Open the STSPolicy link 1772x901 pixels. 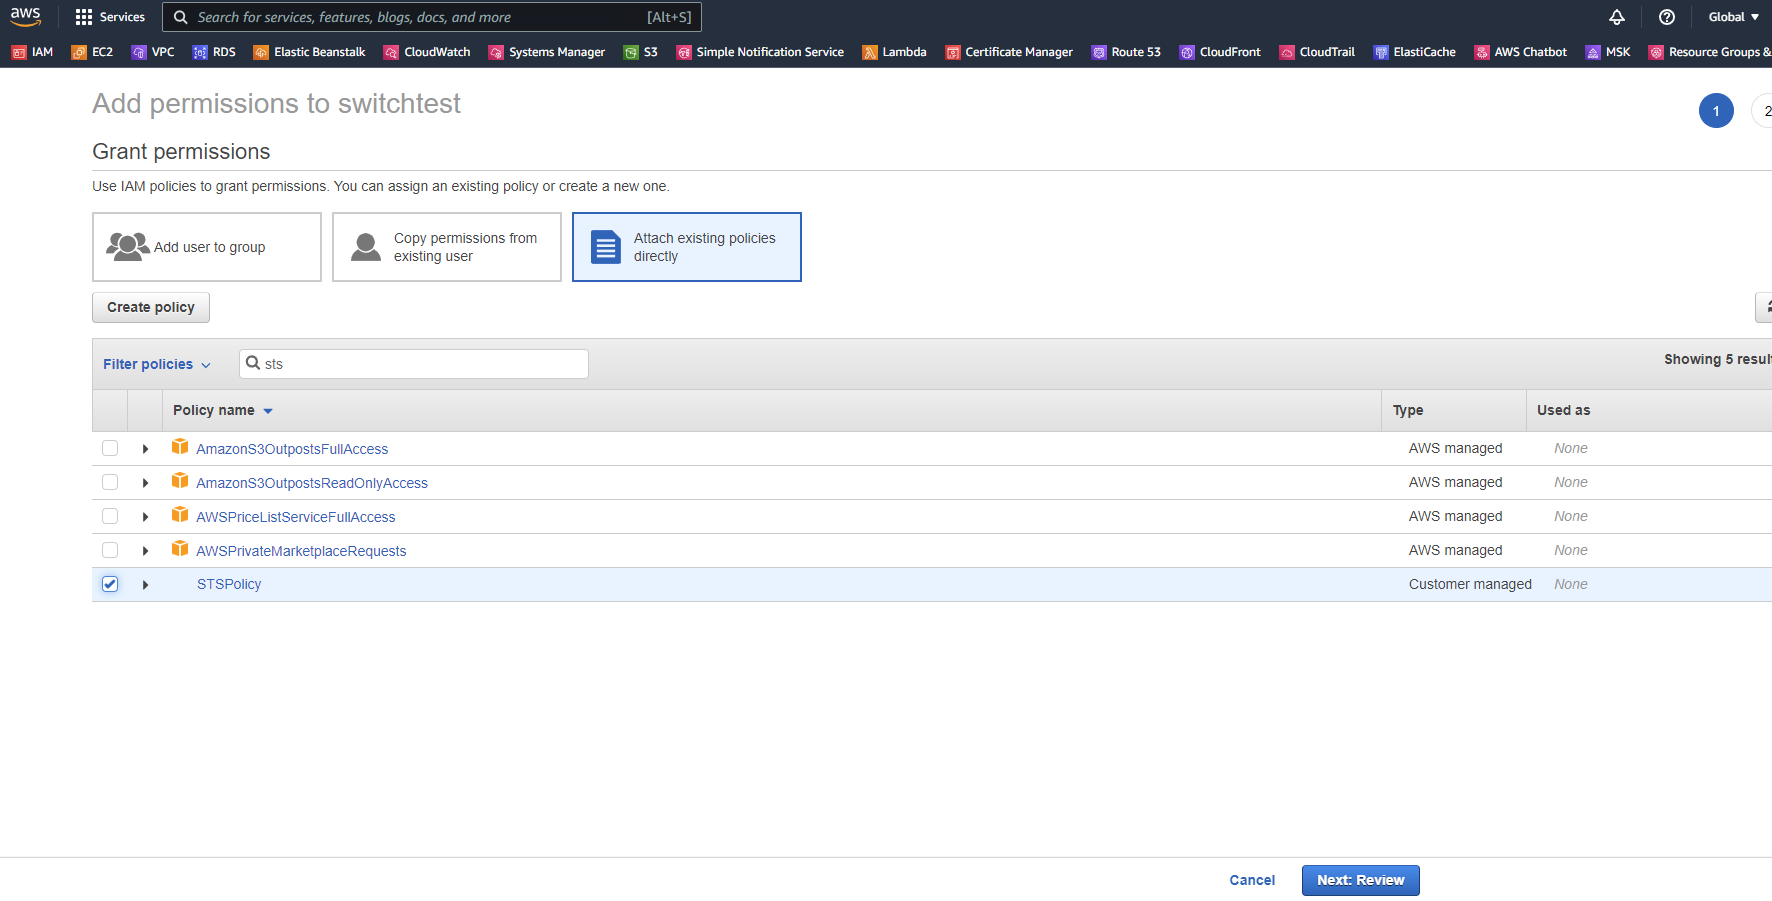(229, 584)
